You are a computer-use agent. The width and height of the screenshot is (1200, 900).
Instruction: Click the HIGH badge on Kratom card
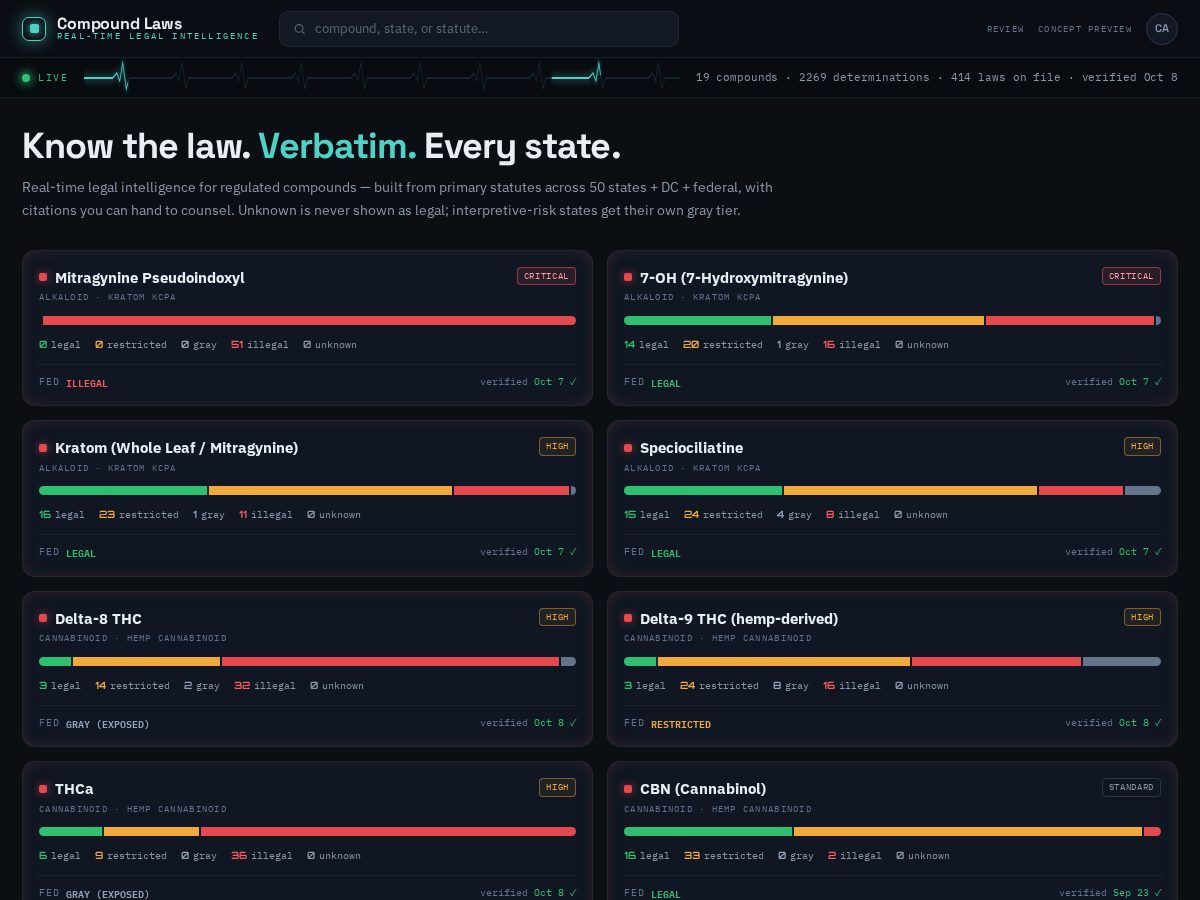pyautogui.click(x=557, y=446)
